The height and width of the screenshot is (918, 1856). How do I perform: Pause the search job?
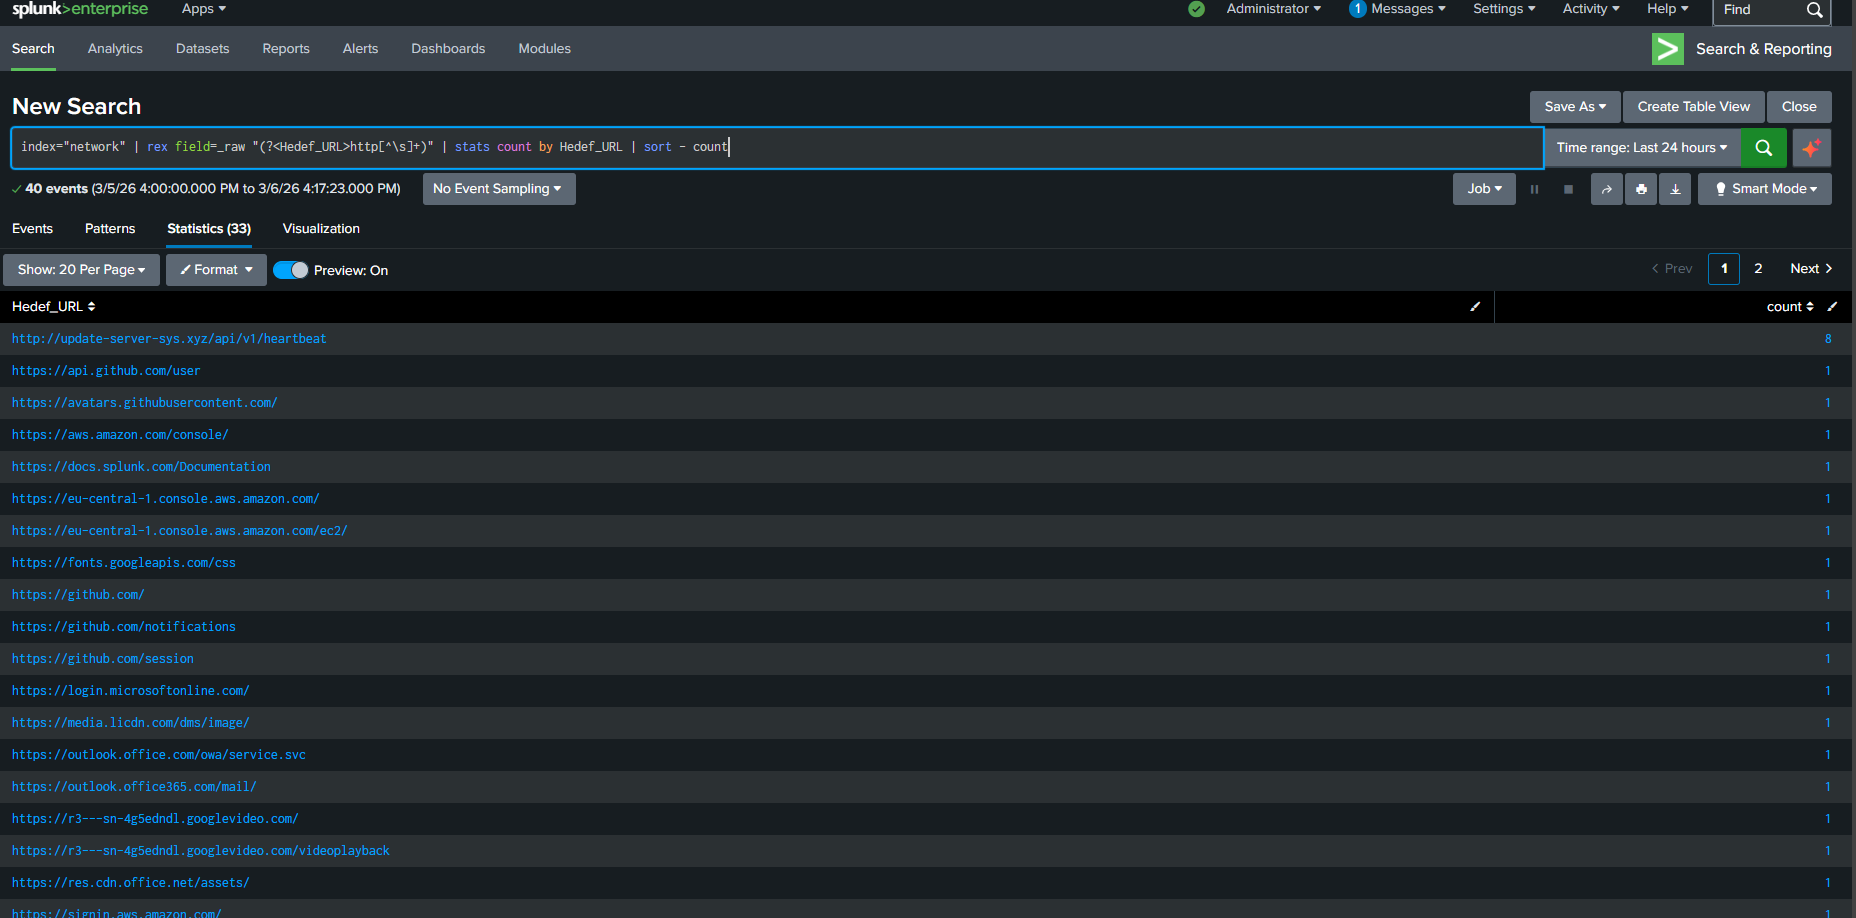click(1534, 189)
